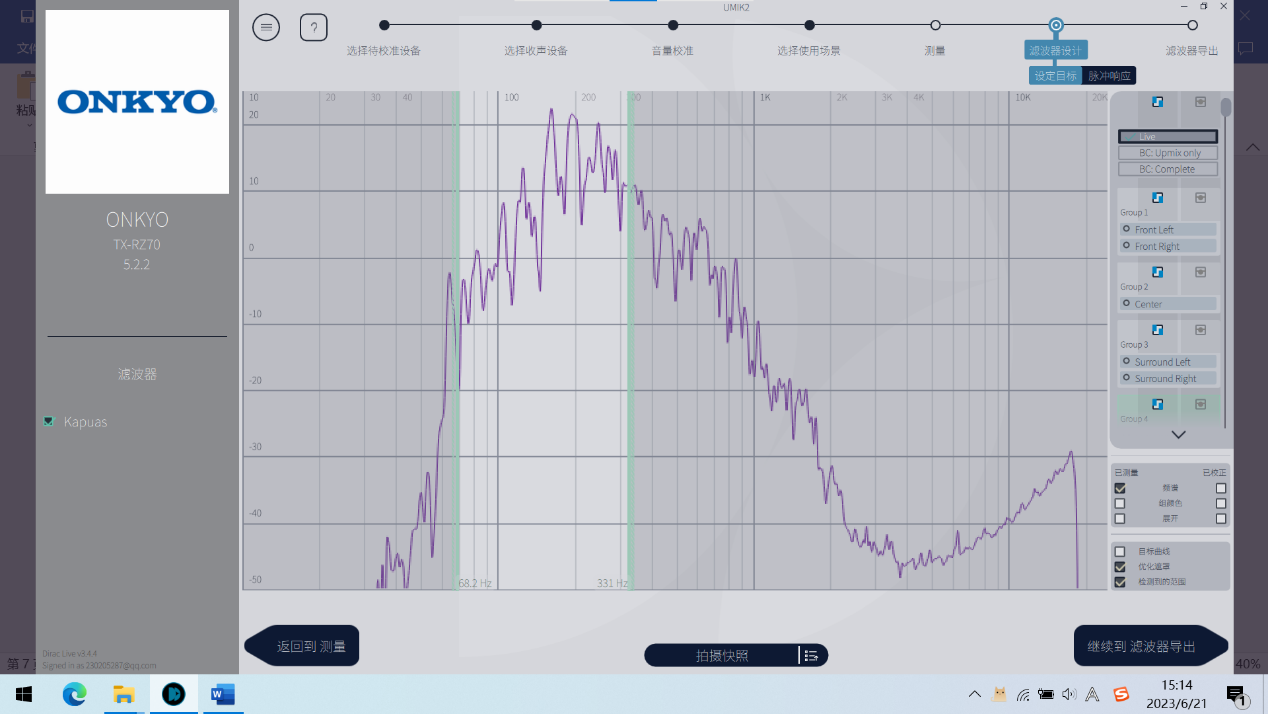
Task: Click the Group 1 link icon
Action: [x=1157, y=197]
